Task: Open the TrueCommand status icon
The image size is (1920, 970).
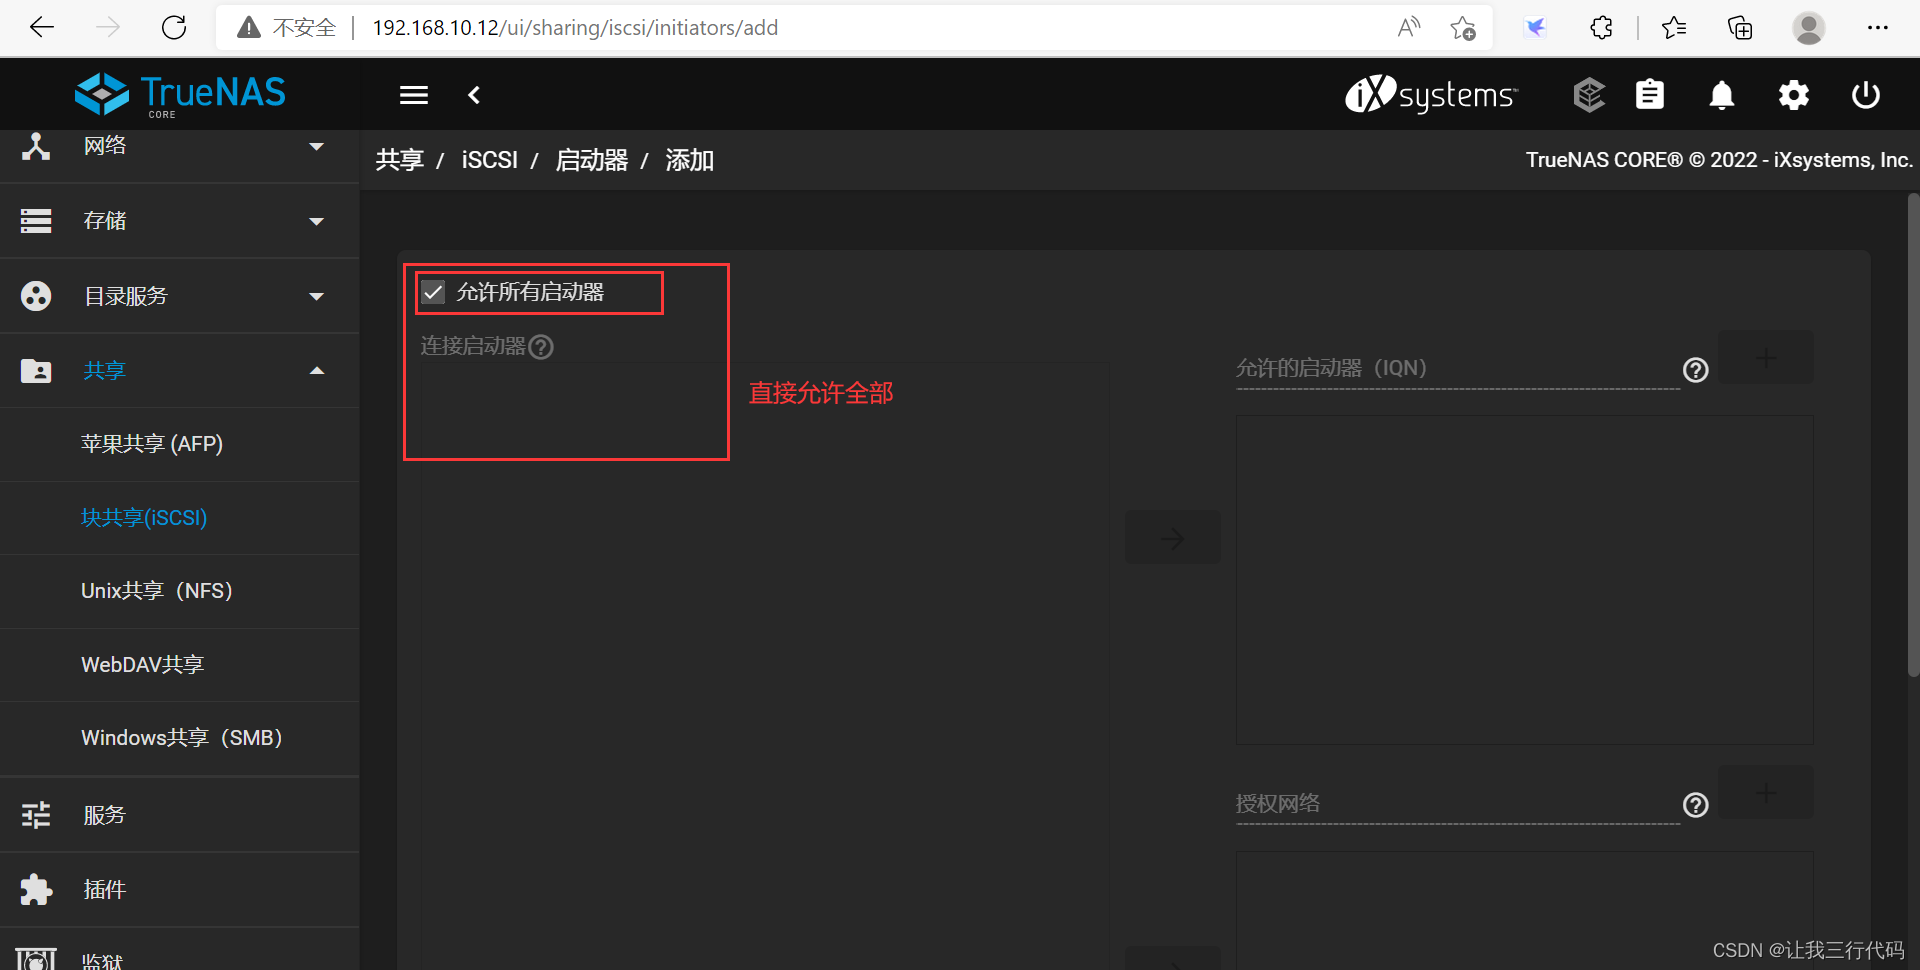Action: pyautogui.click(x=1589, y=95)
